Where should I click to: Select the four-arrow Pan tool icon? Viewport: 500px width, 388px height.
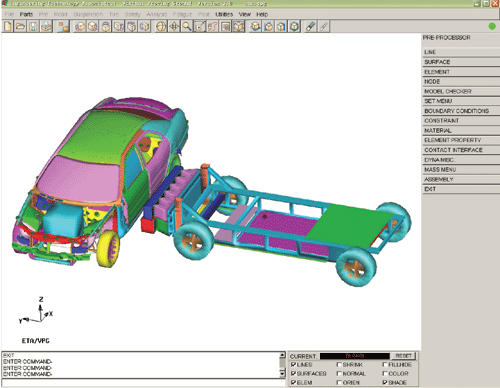174,26
